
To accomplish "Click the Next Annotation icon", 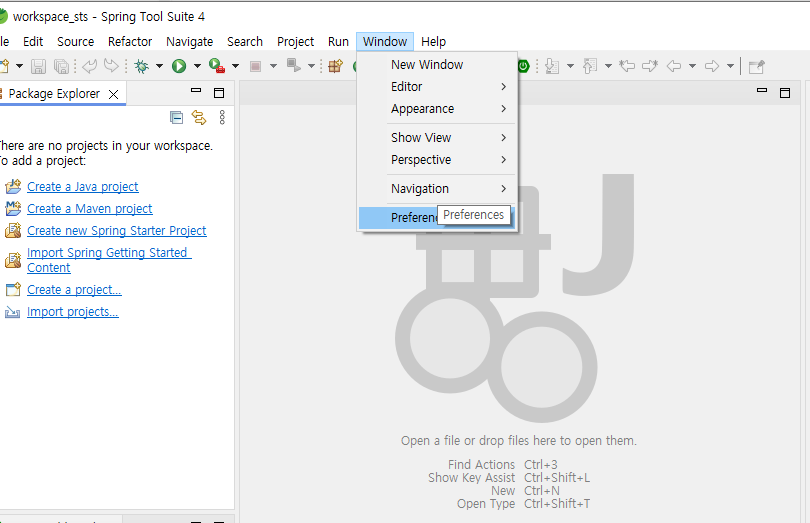I will pyautogui.click(x=552, y=66).
